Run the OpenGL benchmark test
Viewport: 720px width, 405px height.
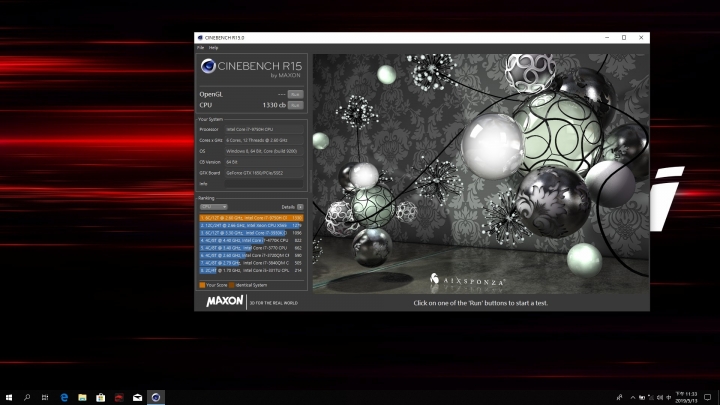tap(295, 94)
